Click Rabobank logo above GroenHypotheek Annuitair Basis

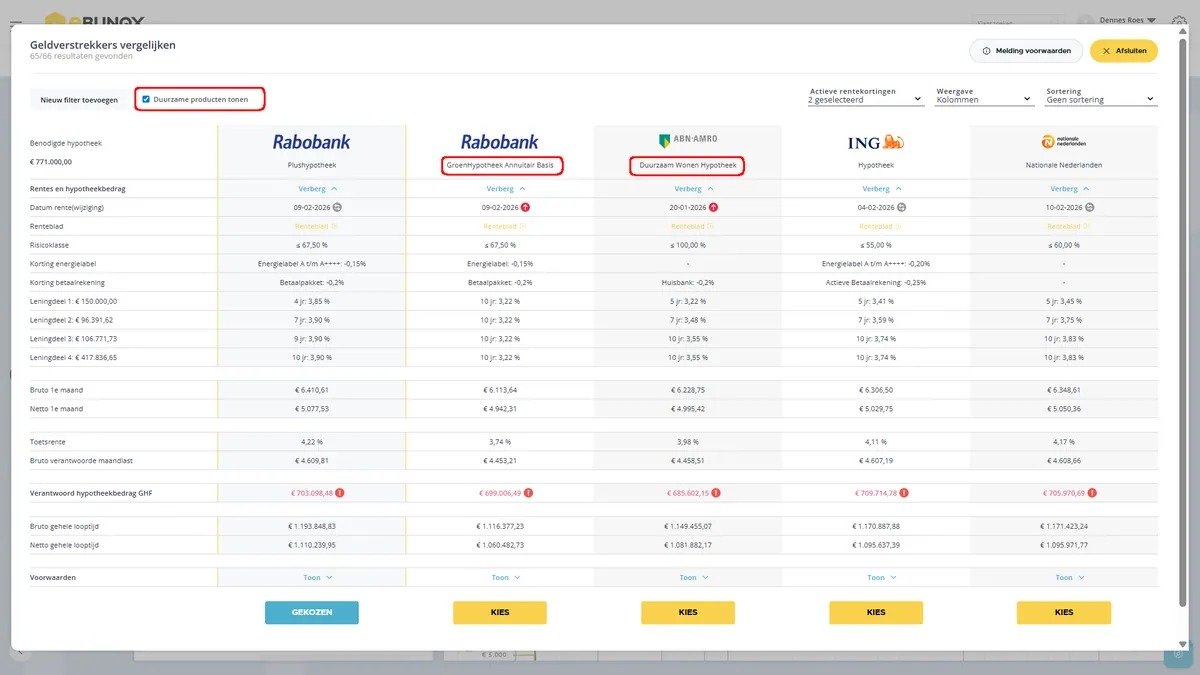(x=500, y=142)
